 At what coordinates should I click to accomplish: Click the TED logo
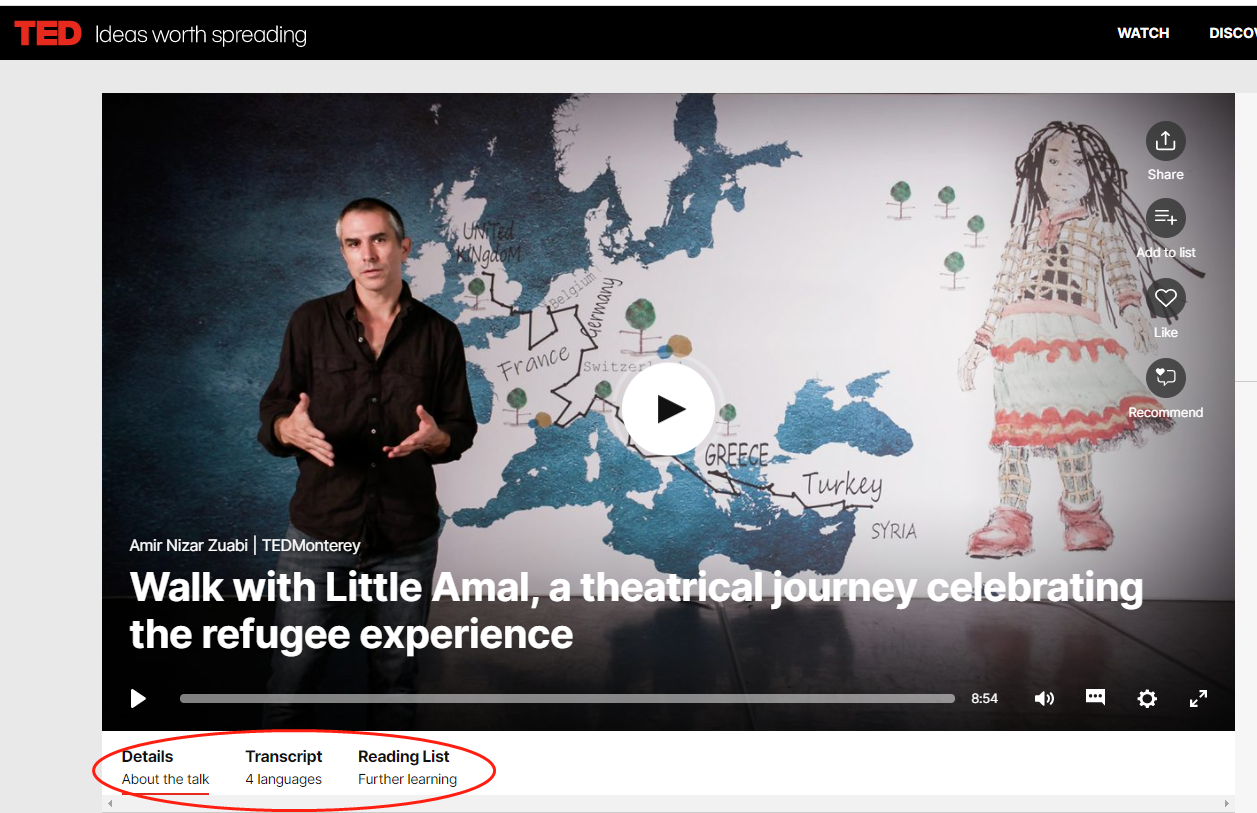coord(47,34)
